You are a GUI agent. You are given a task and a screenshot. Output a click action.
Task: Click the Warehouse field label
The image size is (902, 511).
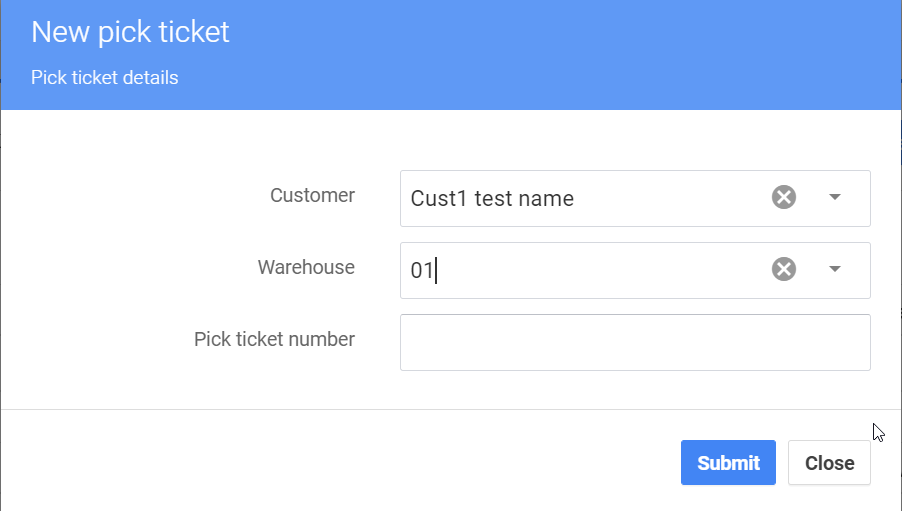pos(306,267)
